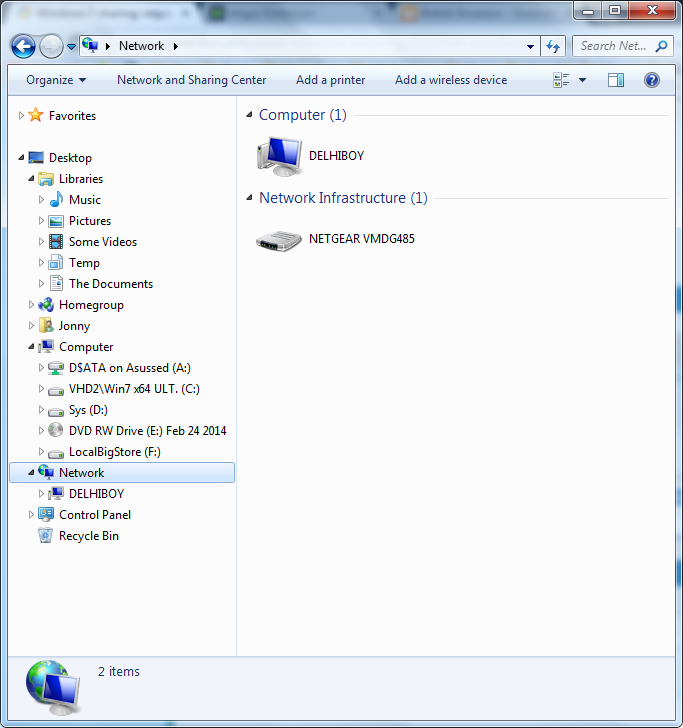Select Some Videos film icon
683x728 pixels.
pyautogui.click(x=56, y=242)
